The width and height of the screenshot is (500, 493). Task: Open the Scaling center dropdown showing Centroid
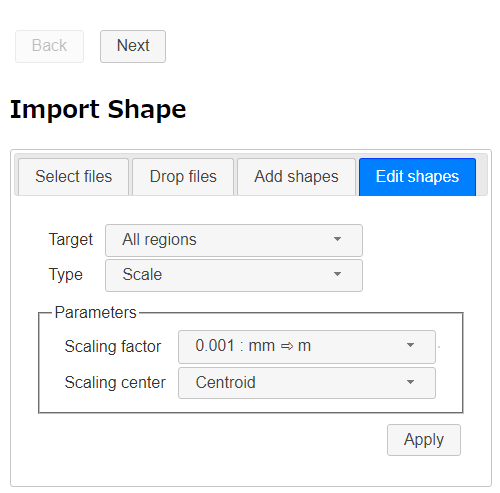(x=307, y=383)
